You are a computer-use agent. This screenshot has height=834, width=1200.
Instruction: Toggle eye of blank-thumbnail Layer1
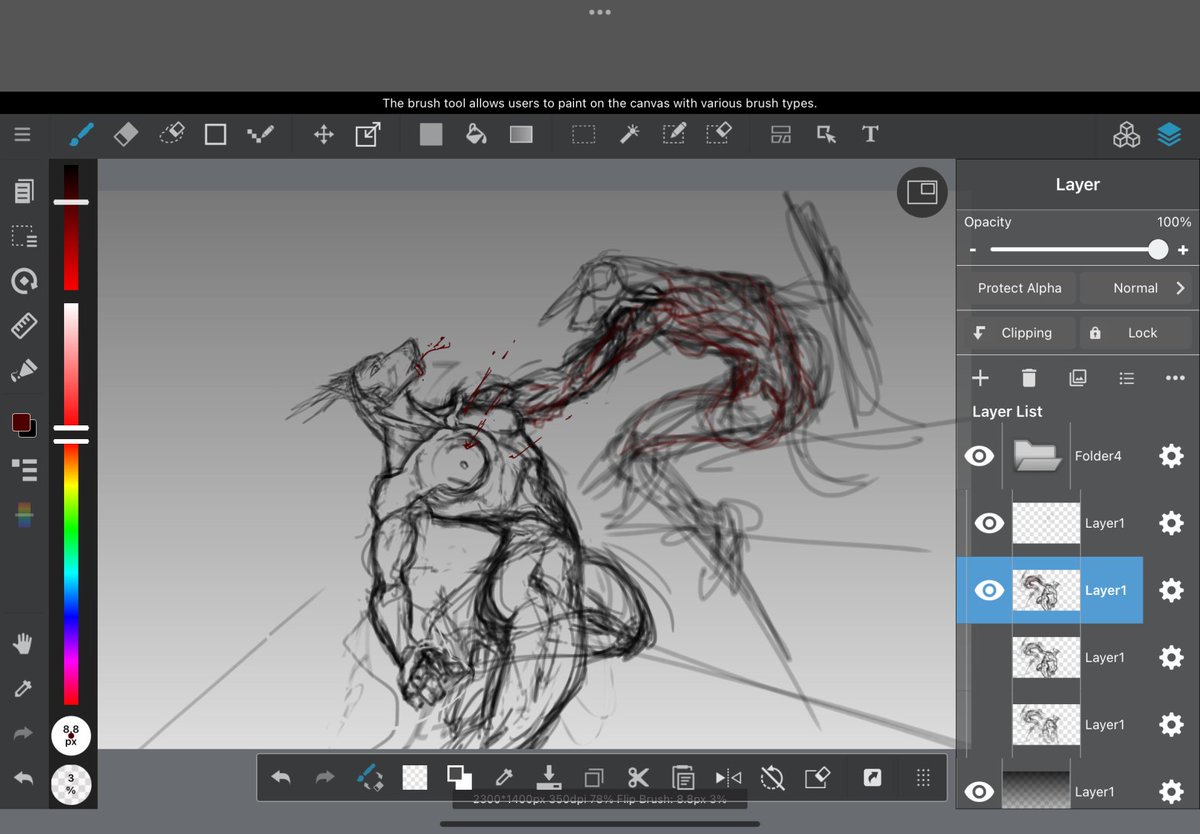click(989, 523)
